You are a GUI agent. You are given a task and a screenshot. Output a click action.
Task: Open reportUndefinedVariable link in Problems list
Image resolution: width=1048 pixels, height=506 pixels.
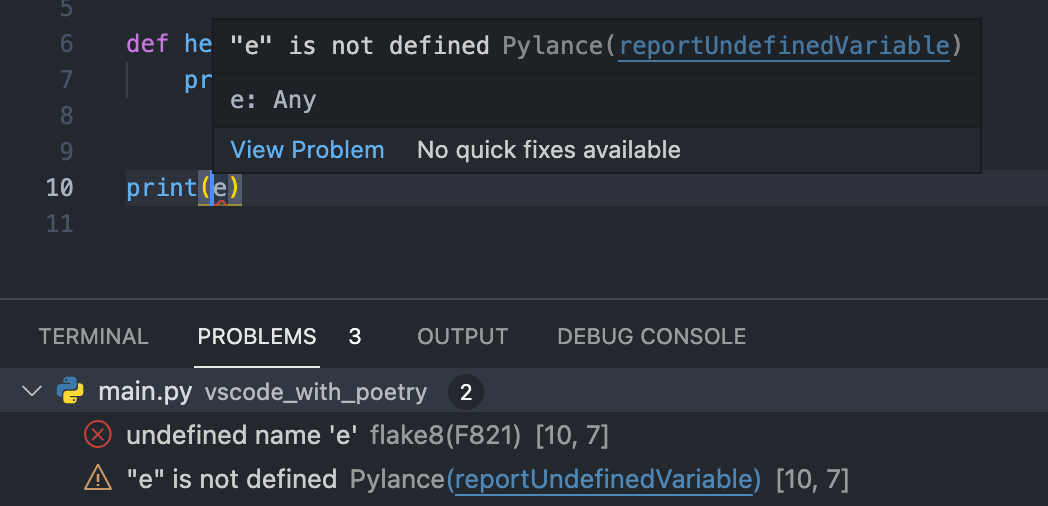604,479
